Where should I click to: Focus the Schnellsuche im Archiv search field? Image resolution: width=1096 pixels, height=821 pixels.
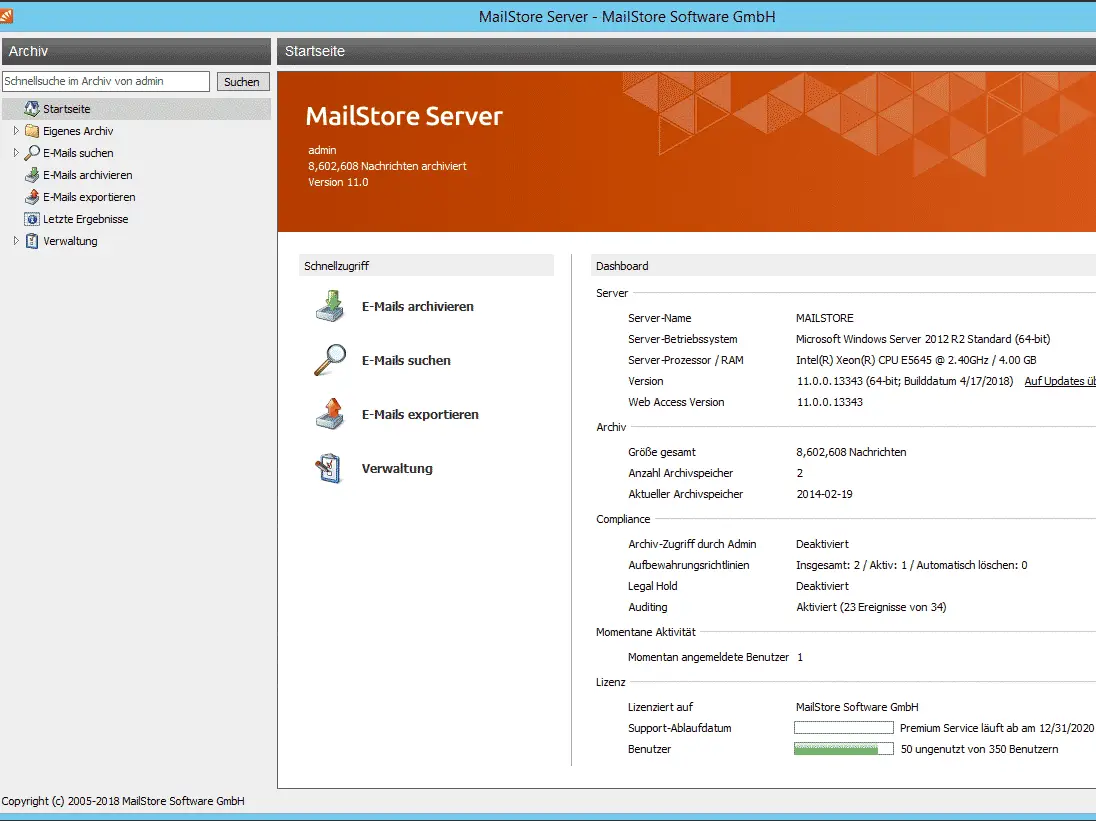click(x=106, y=81)
